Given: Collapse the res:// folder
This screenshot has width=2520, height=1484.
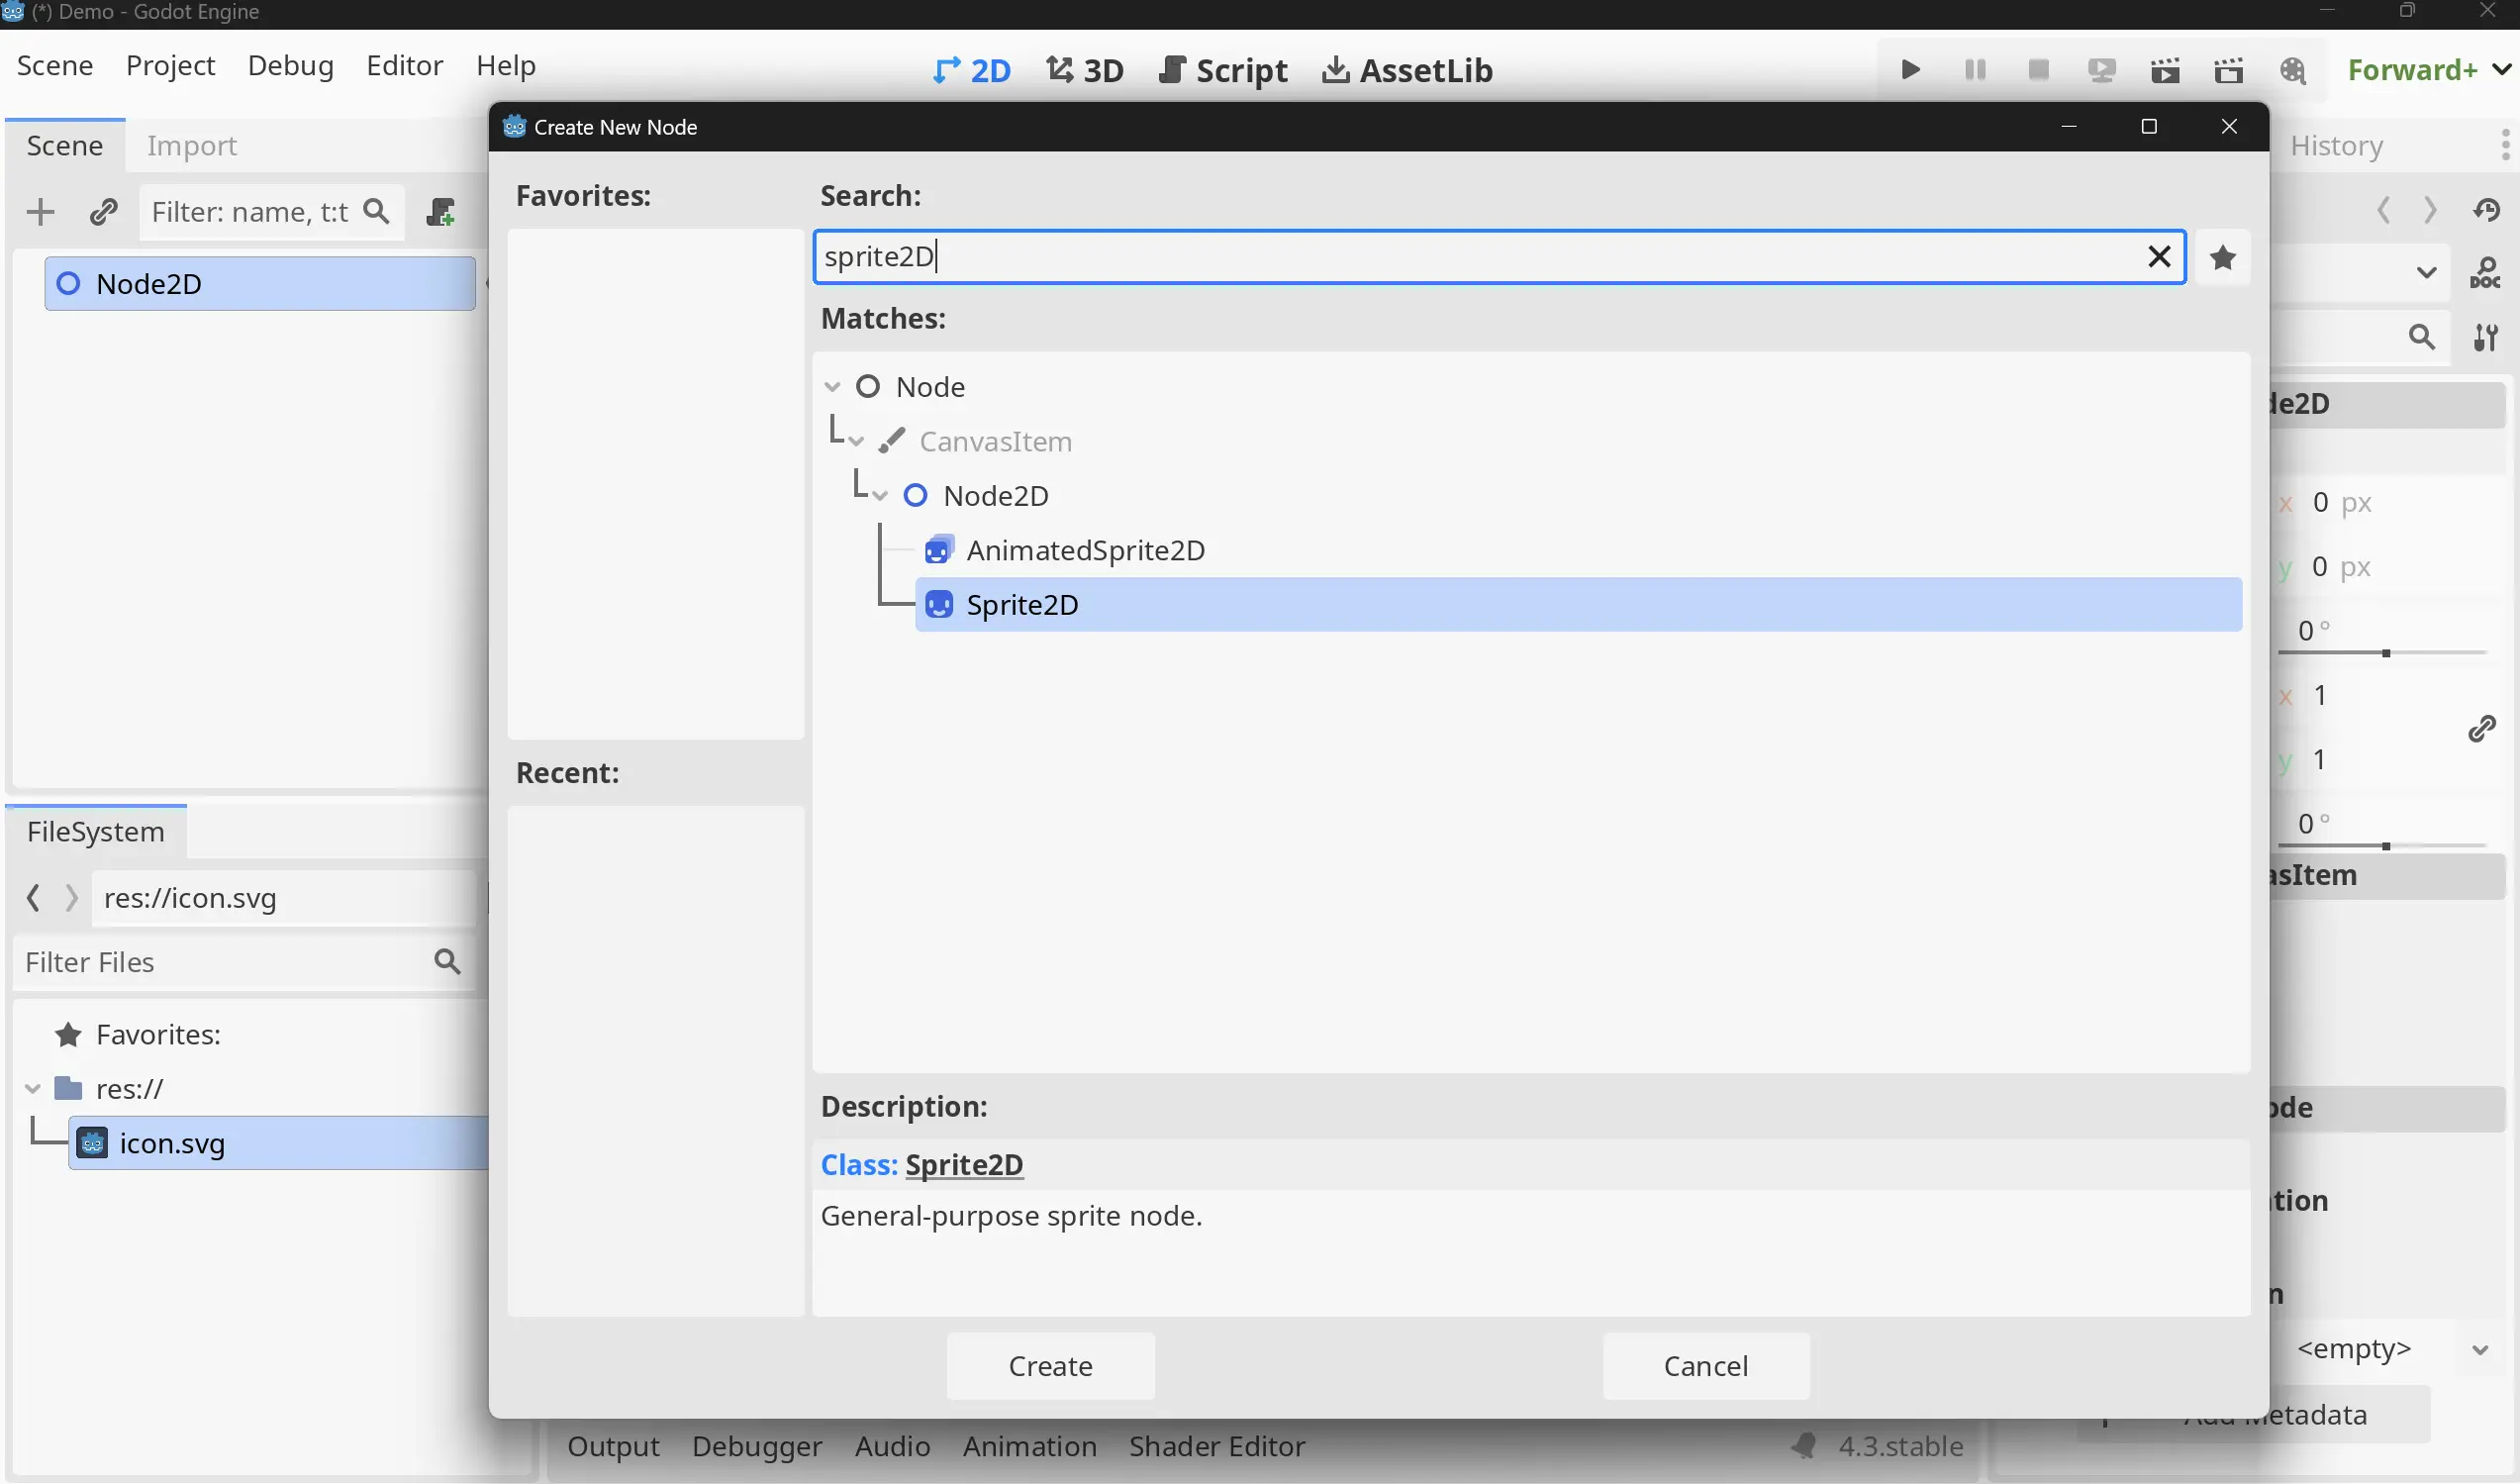Looking at the screenshot, I should point(33,1089).
